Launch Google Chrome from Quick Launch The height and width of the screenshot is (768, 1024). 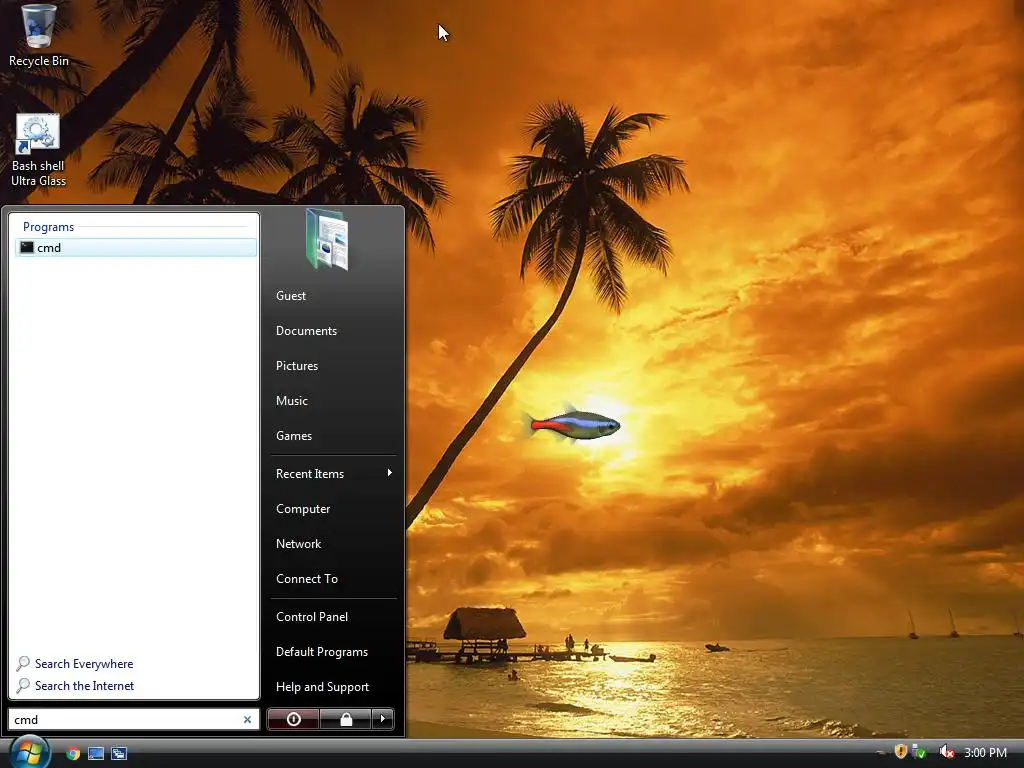tap(73, 753)
